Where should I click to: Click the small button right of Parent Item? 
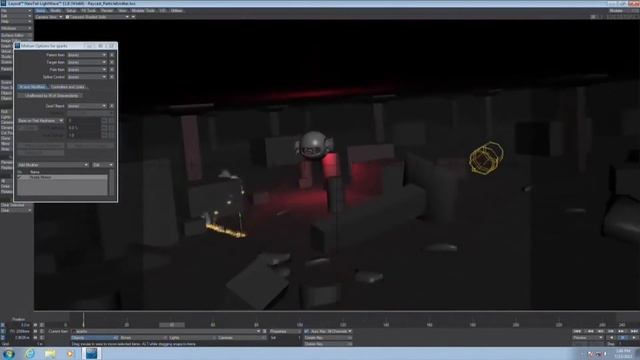tap(112, 55)
